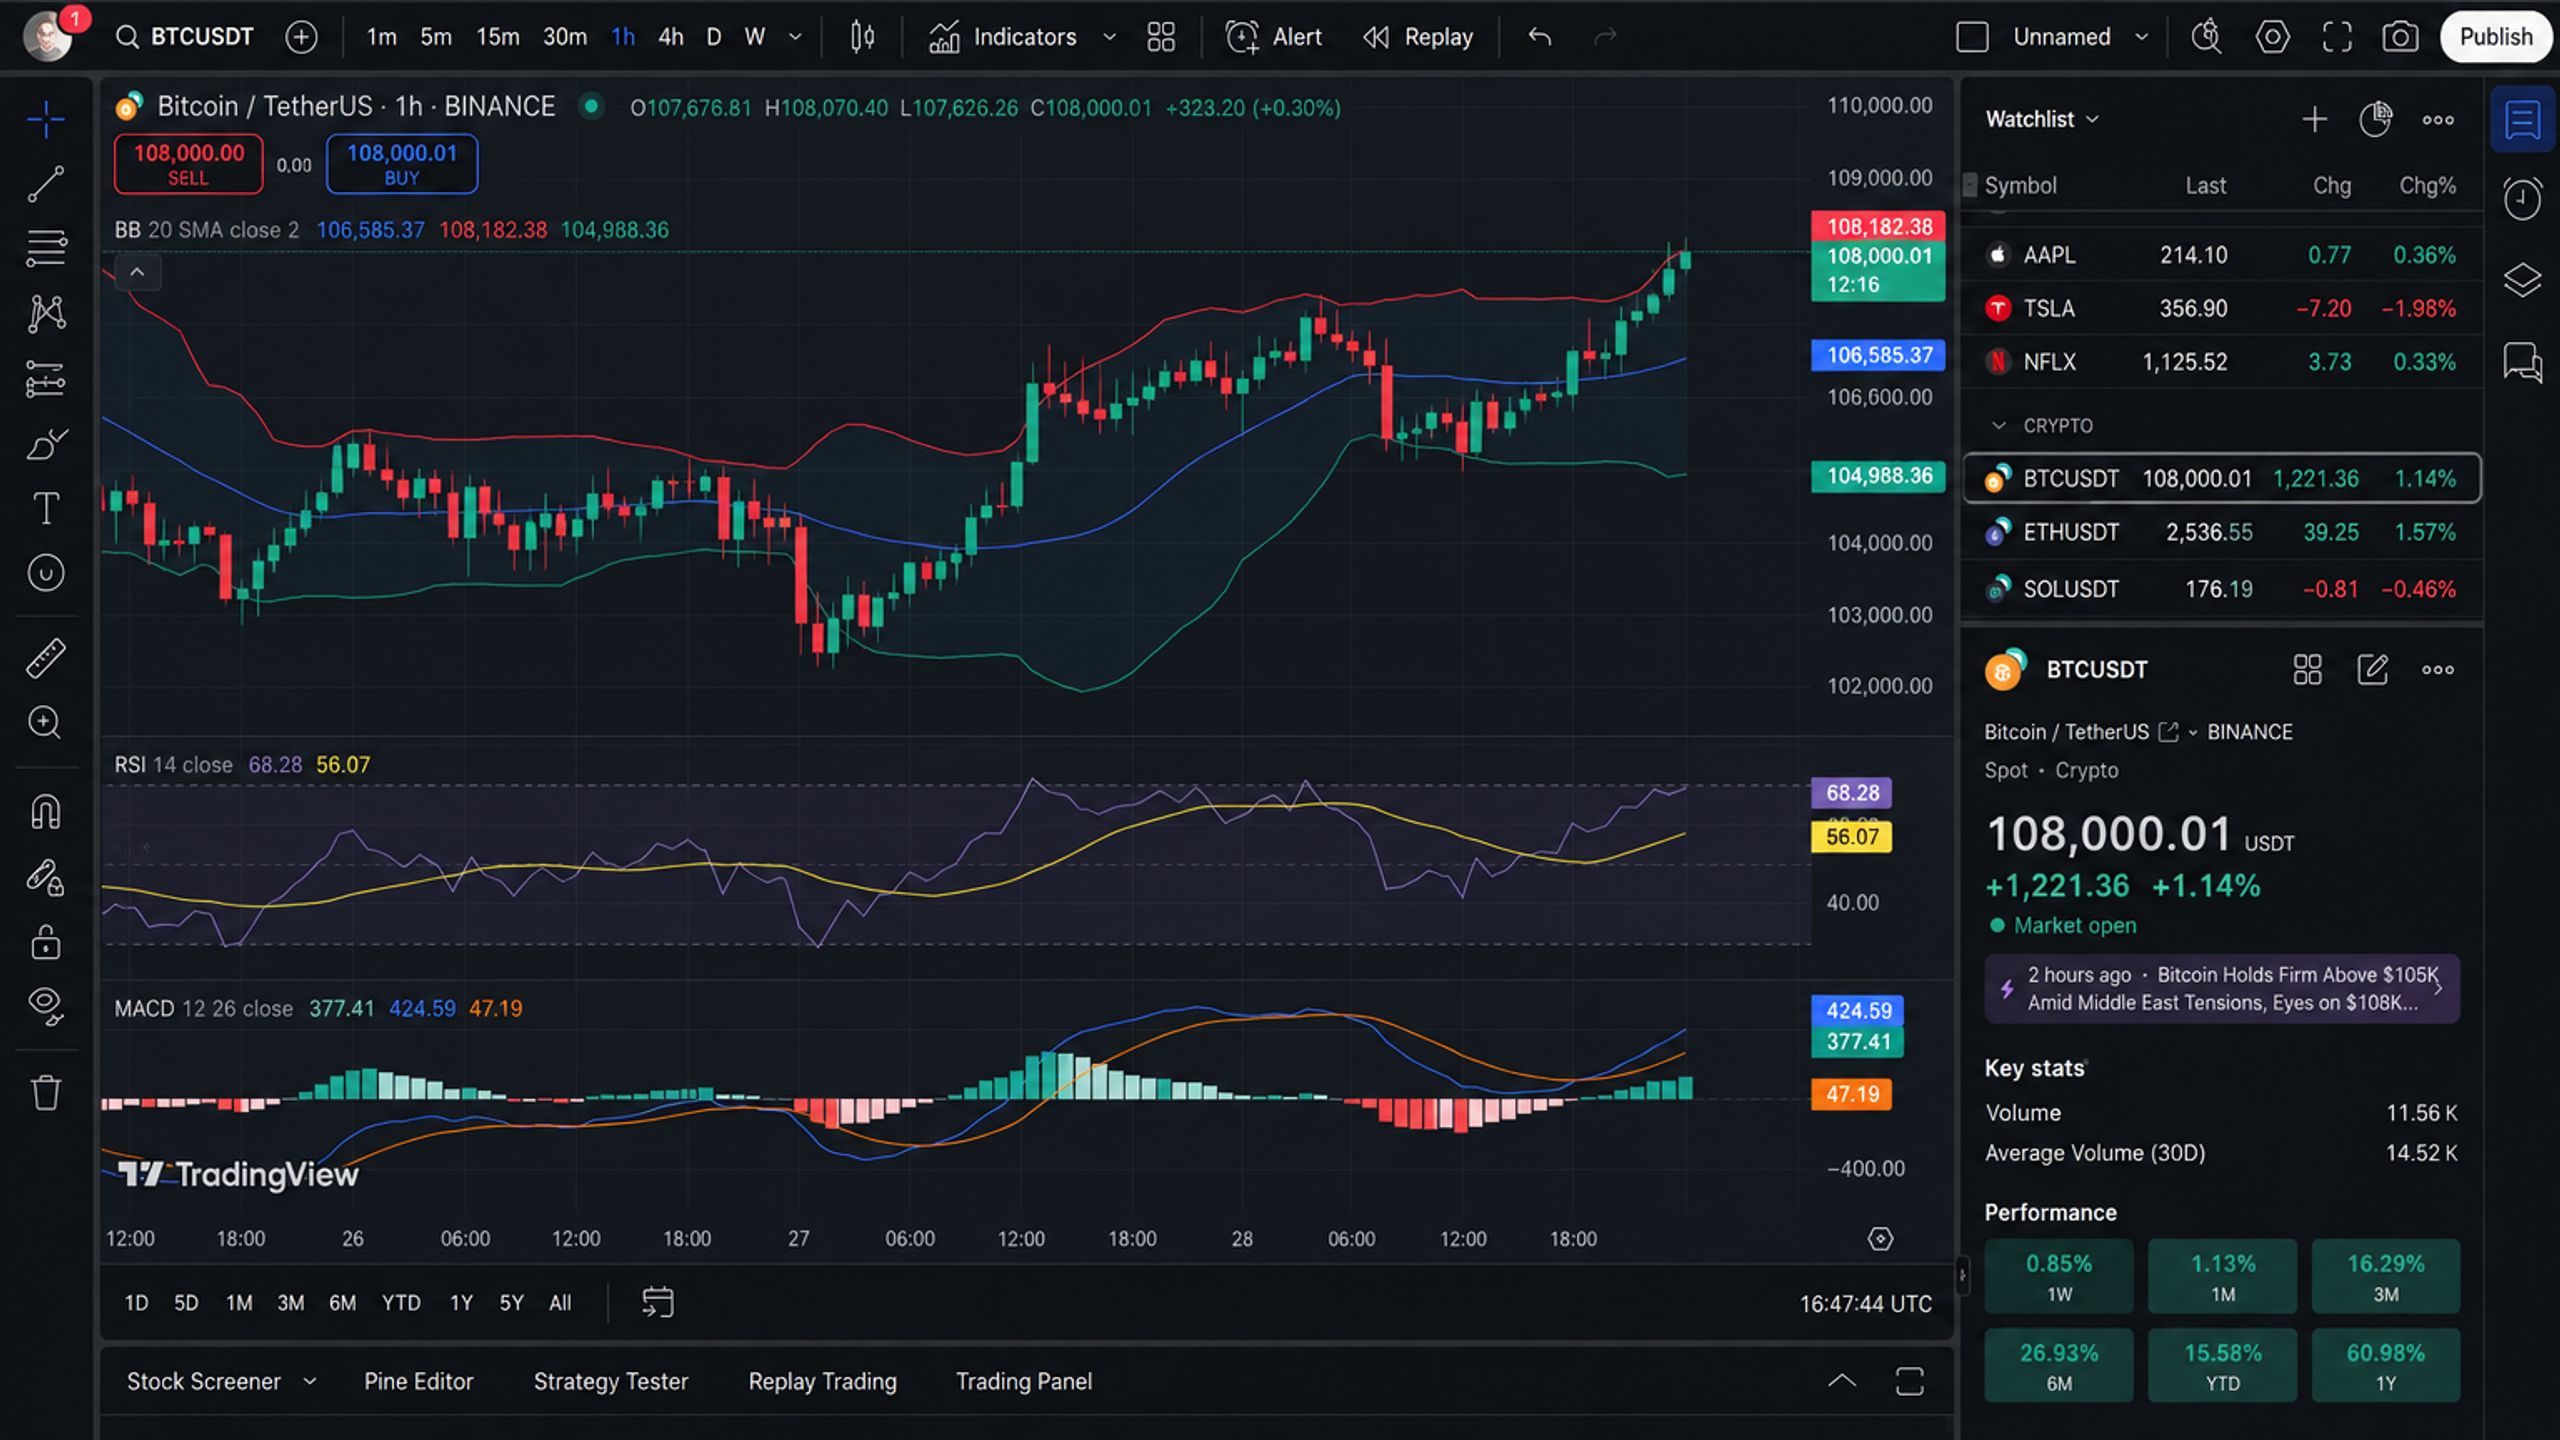Open the alerts clock icon in right sidebar
2560x1440 pixels.
pos(2522,199)
